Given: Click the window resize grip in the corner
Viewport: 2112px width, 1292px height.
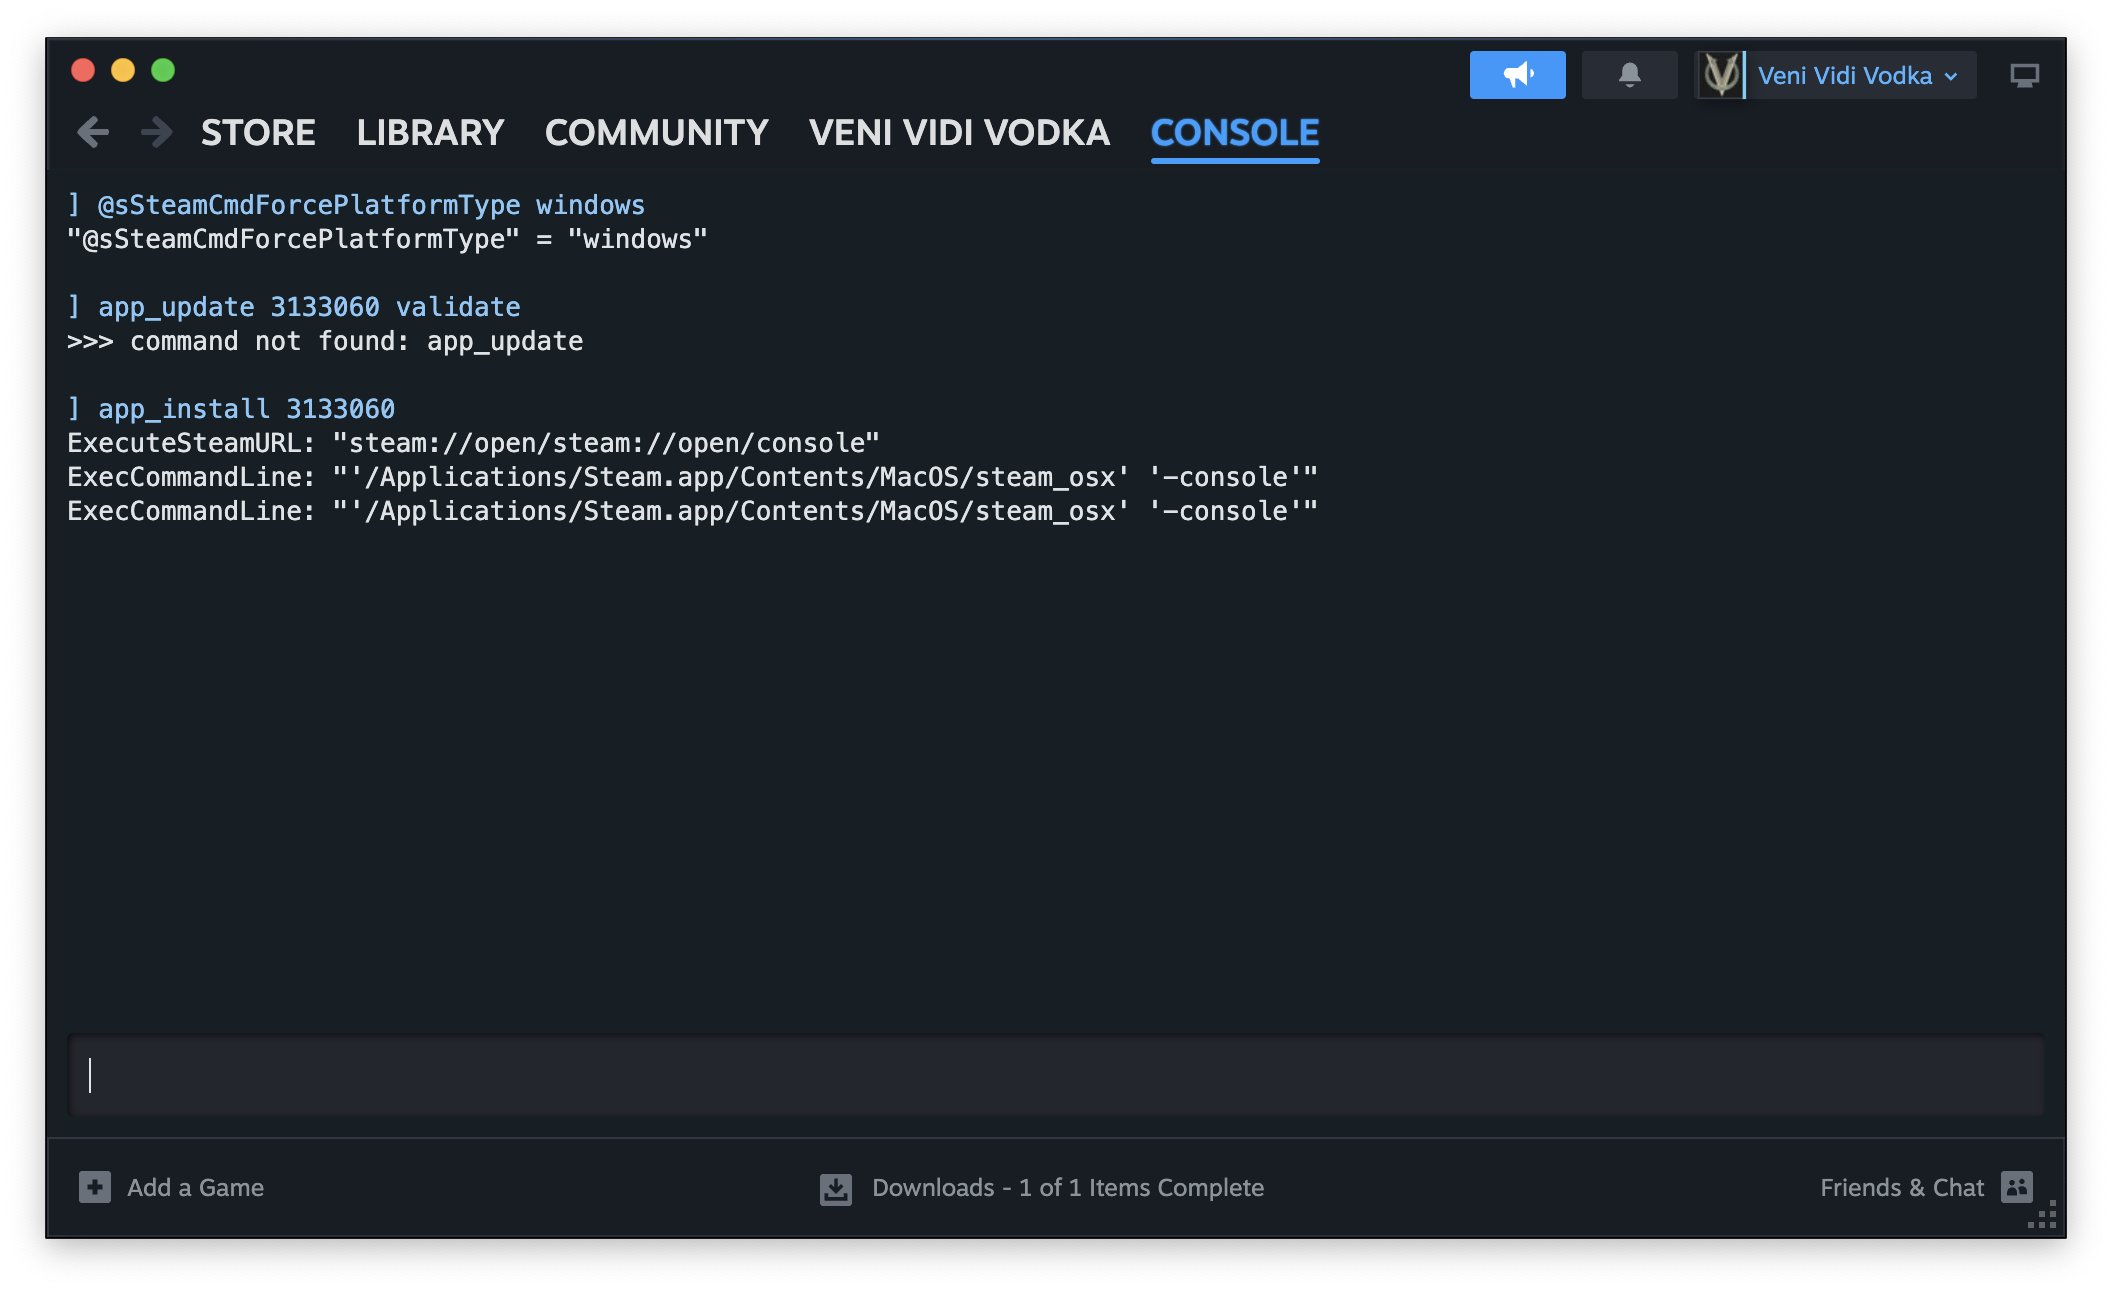Looking at the screenshot, I should pos(2043,1215).
